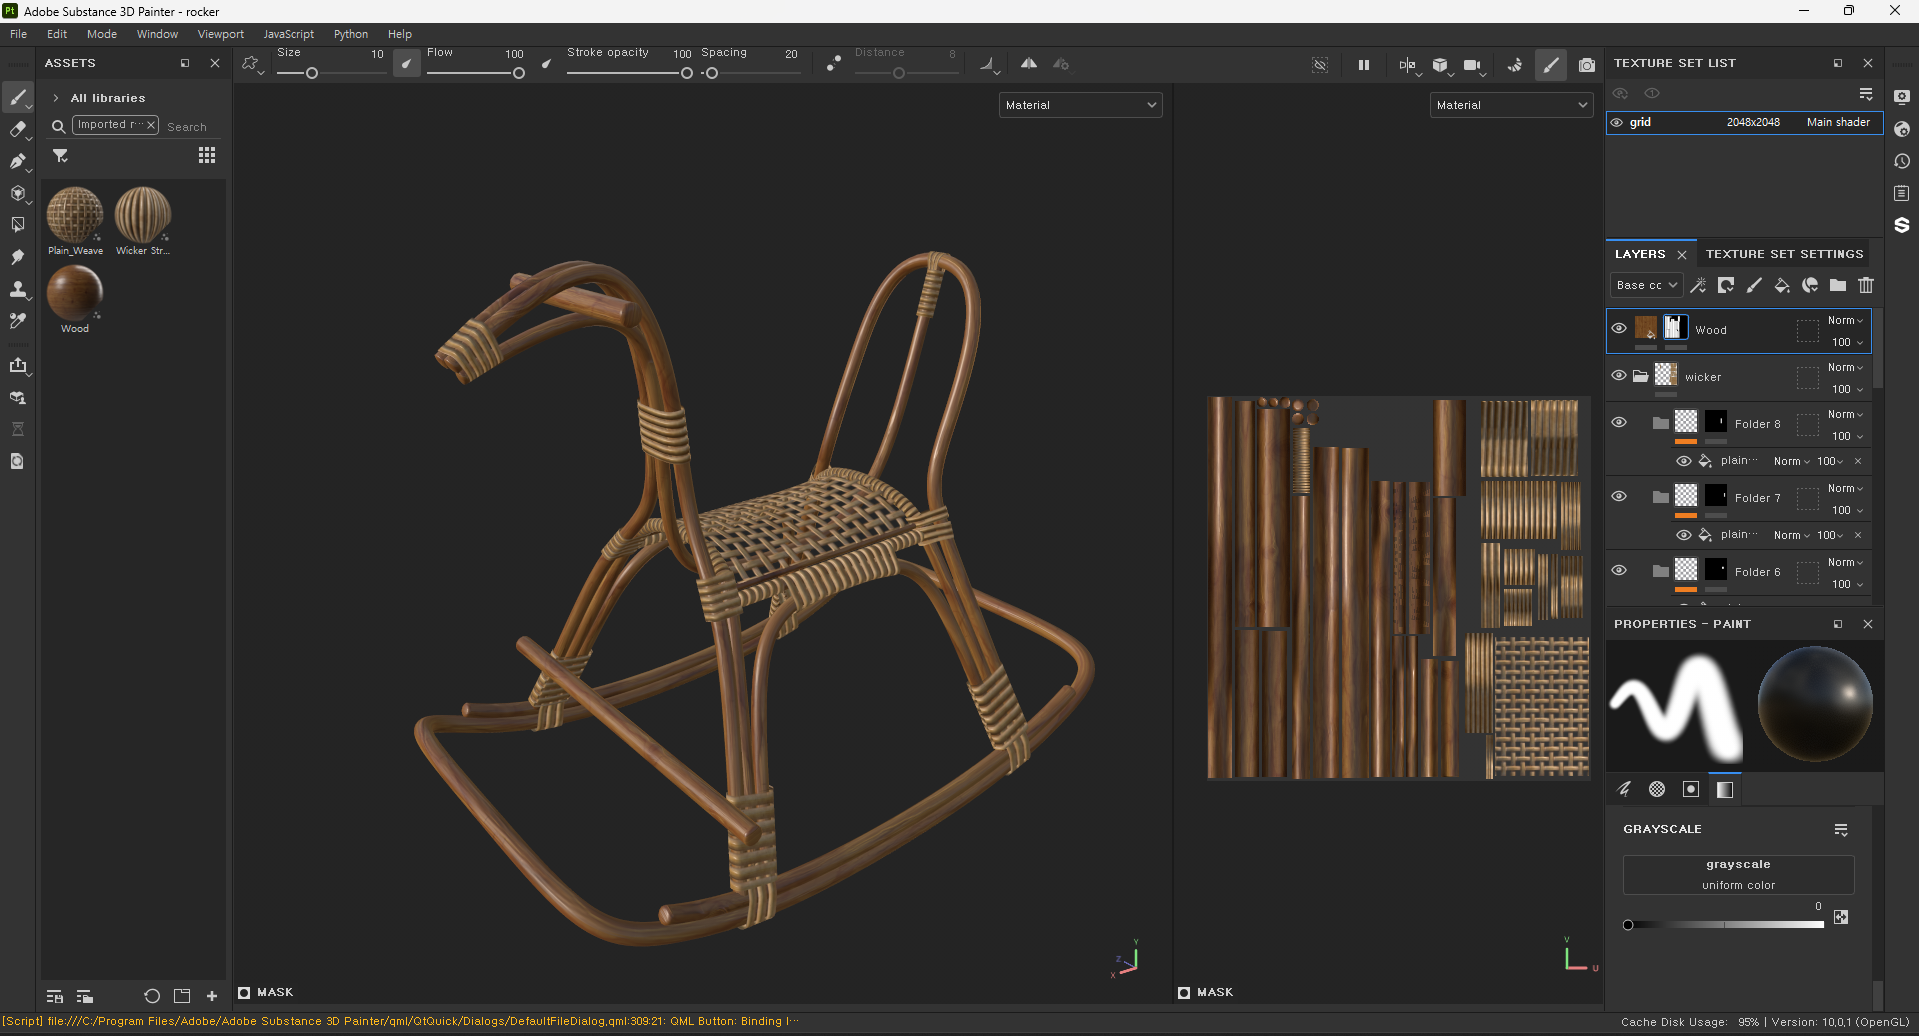Screen dimensions: 1919x1036
Task: Click Main shader on grid texture set
Action: (1838, 122)
